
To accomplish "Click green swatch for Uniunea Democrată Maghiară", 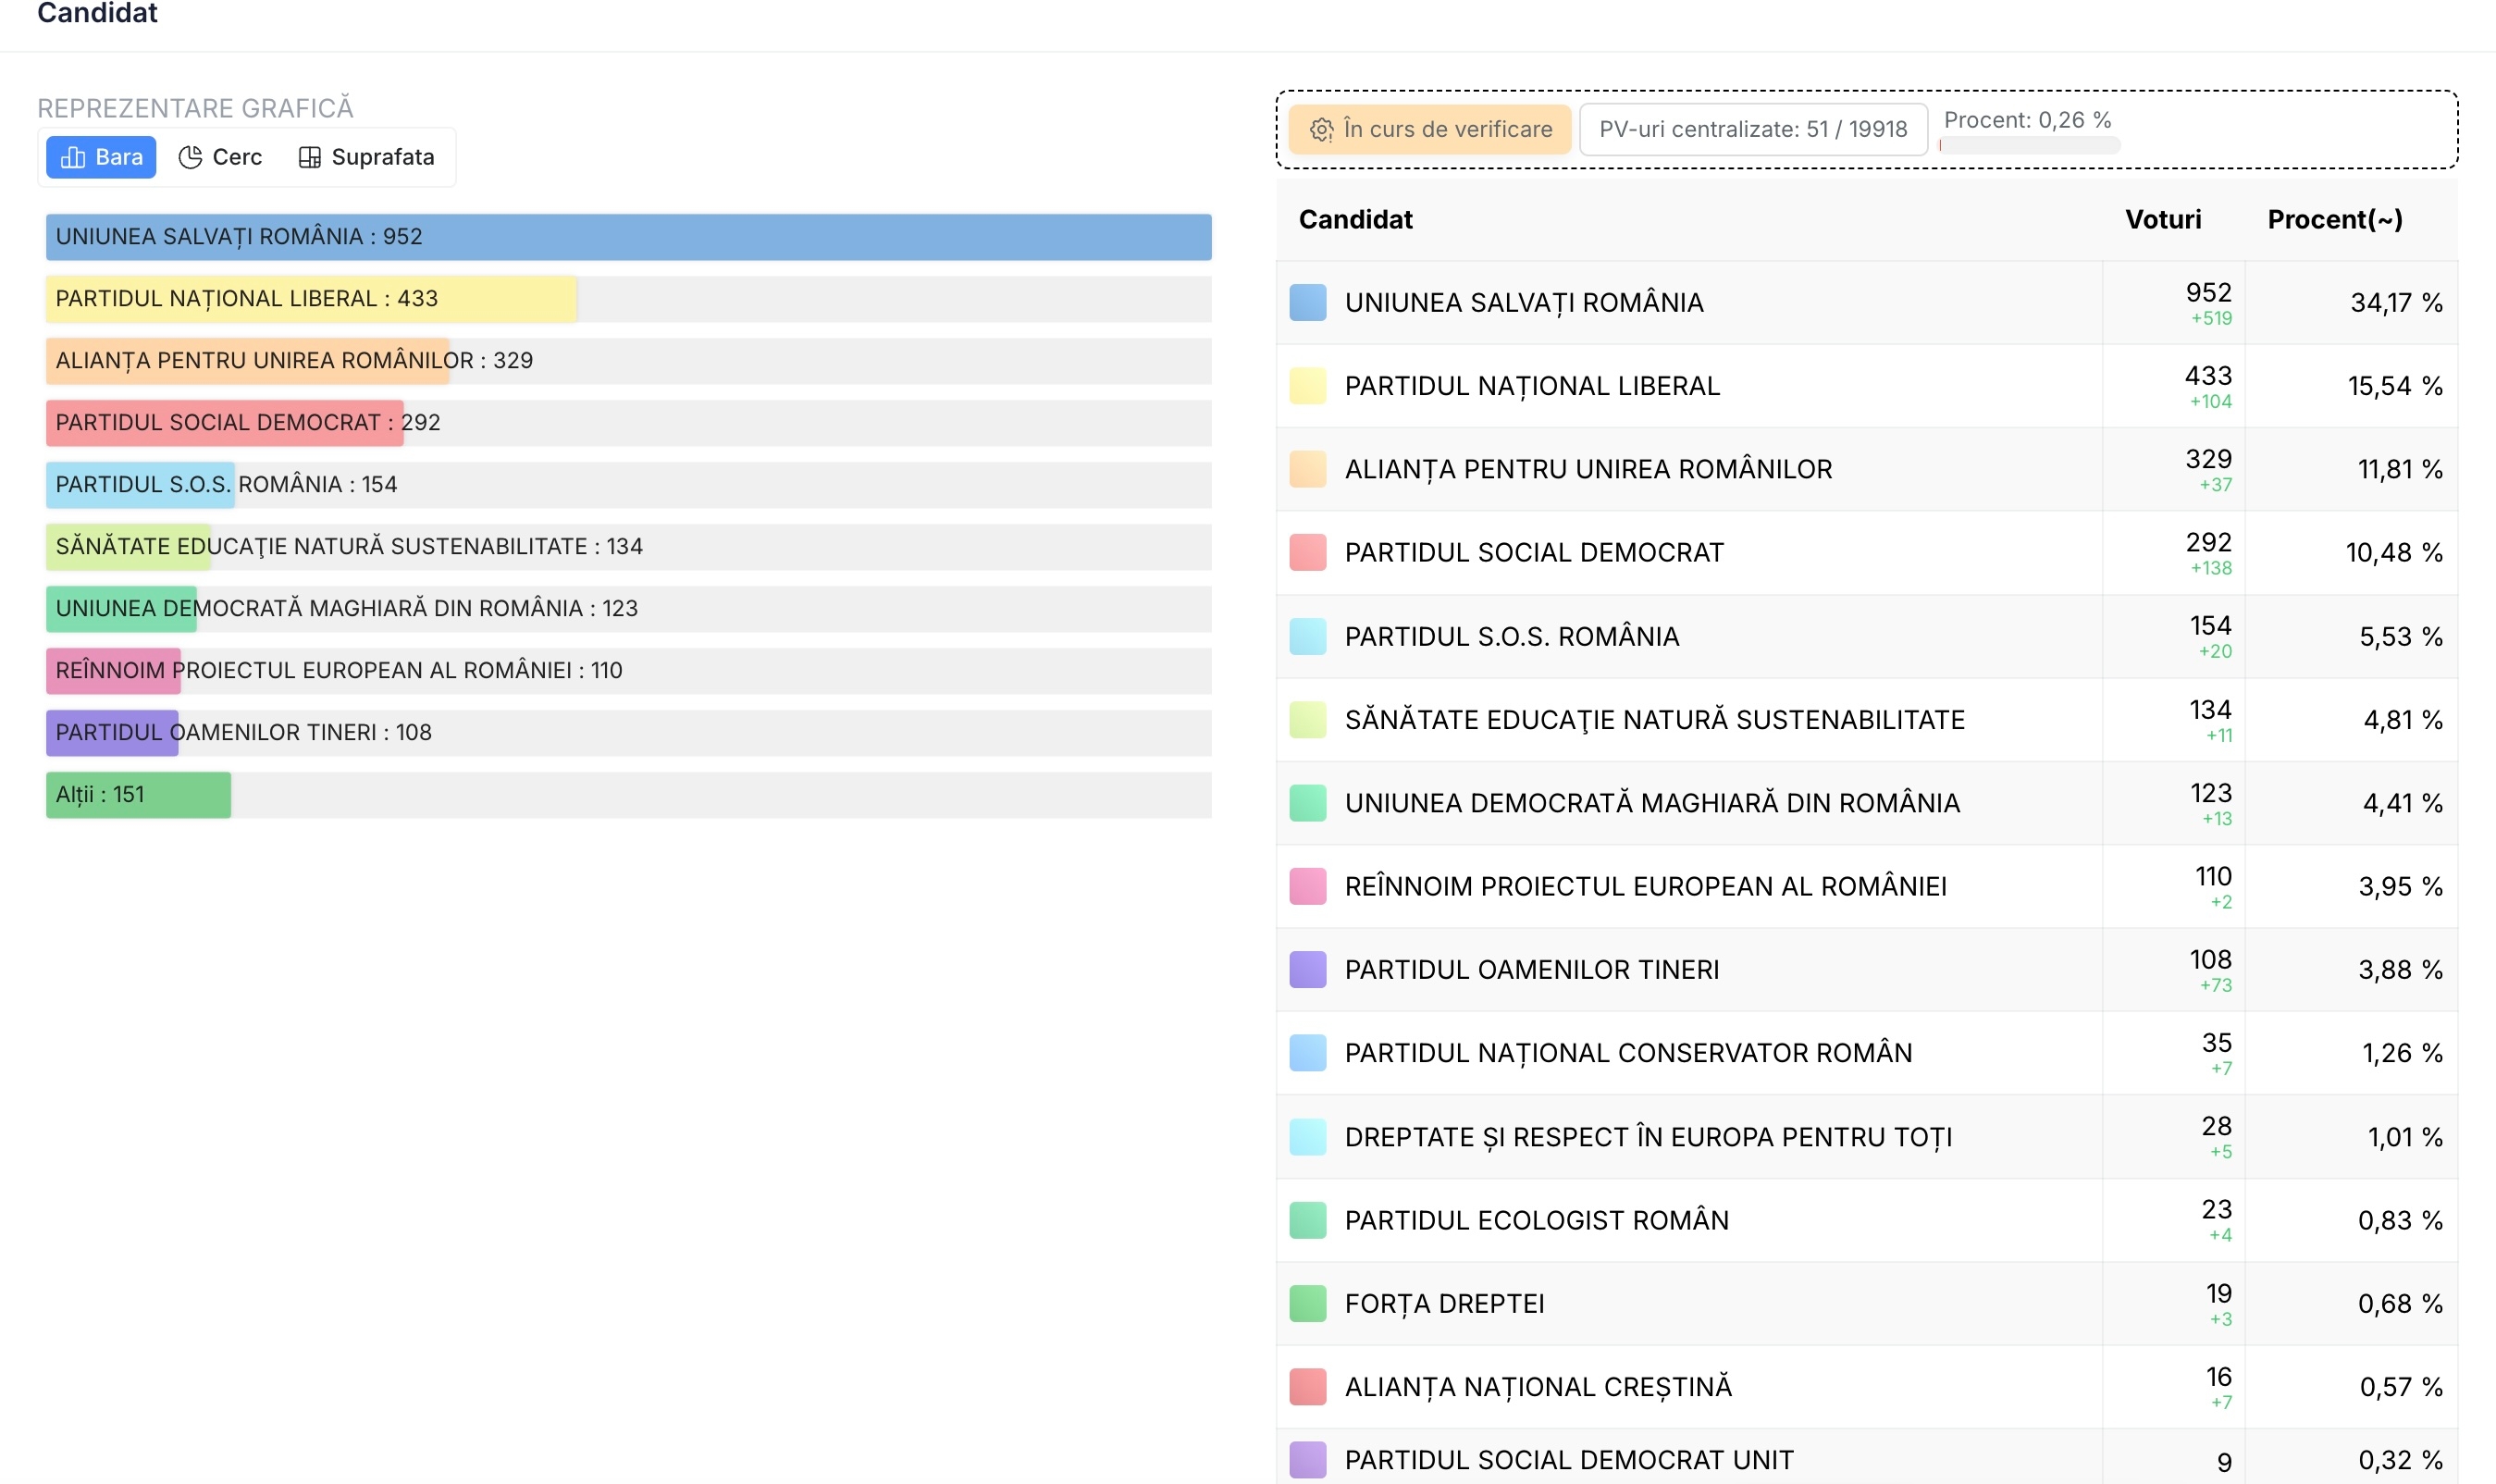I will click(x=1307, y=803).
